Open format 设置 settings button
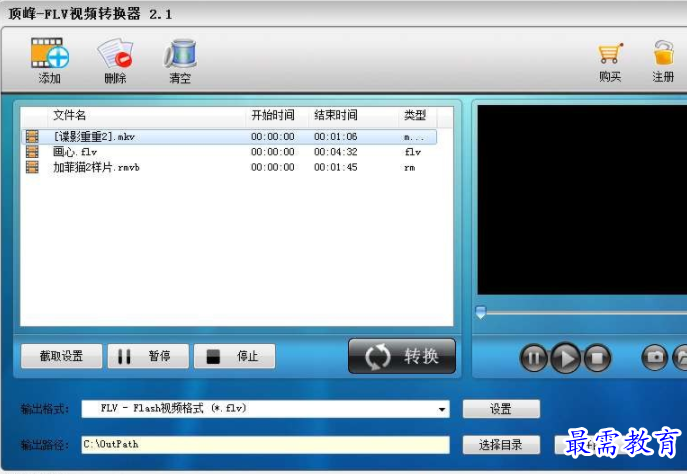The image size is (687, 474). pos(501,409)
